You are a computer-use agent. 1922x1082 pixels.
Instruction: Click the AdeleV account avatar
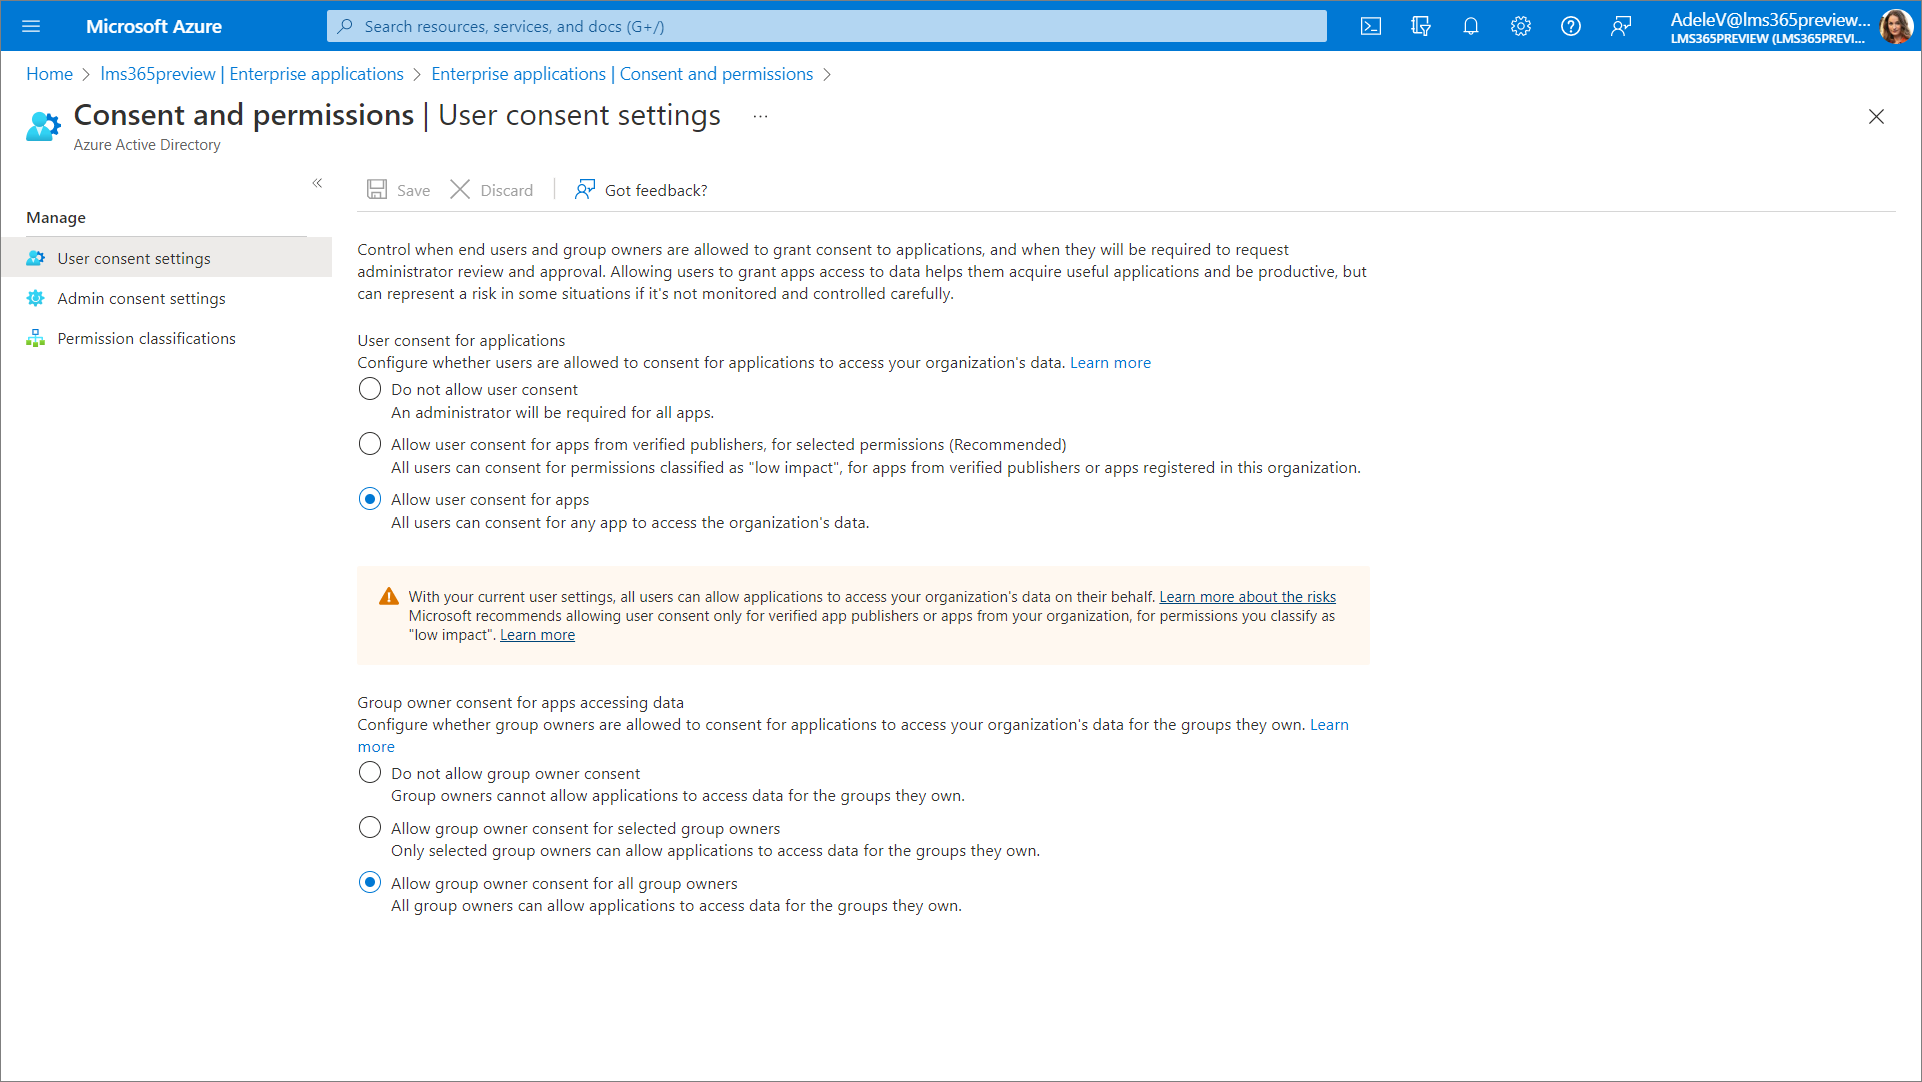1895,27
